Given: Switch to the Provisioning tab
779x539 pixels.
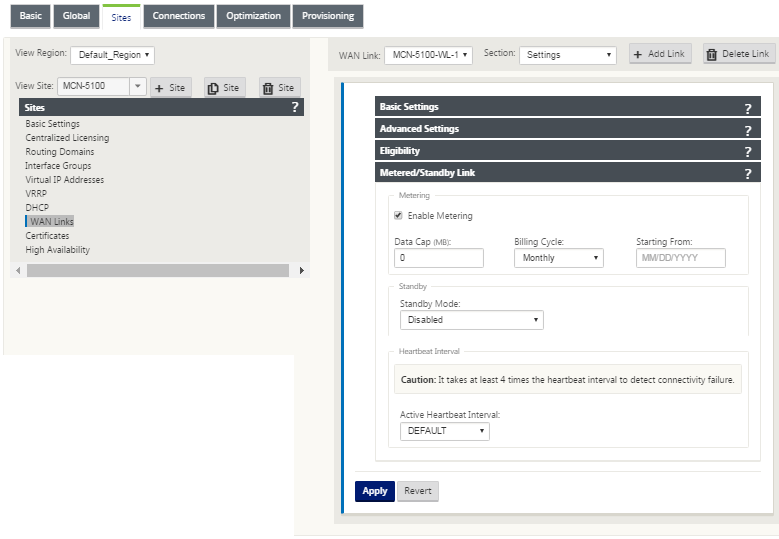Looking at the screenshot, I should (x=328, y=16).
